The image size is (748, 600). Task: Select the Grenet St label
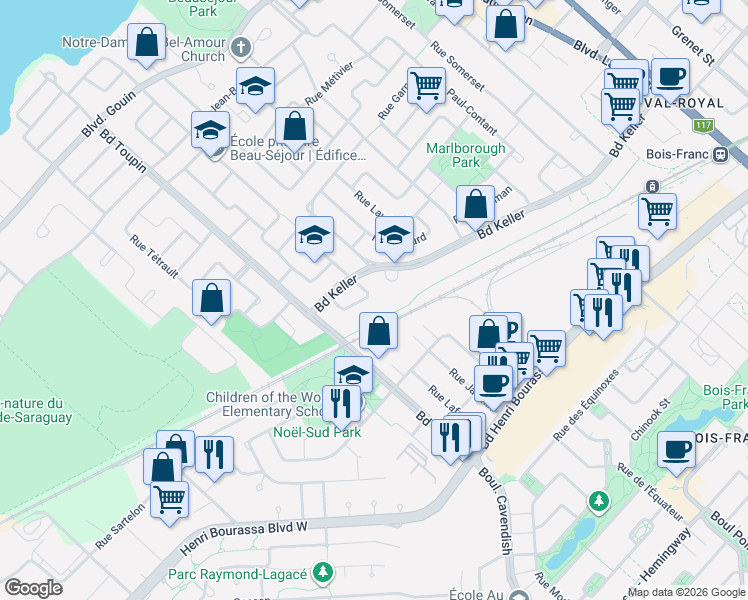pos(694,45)
